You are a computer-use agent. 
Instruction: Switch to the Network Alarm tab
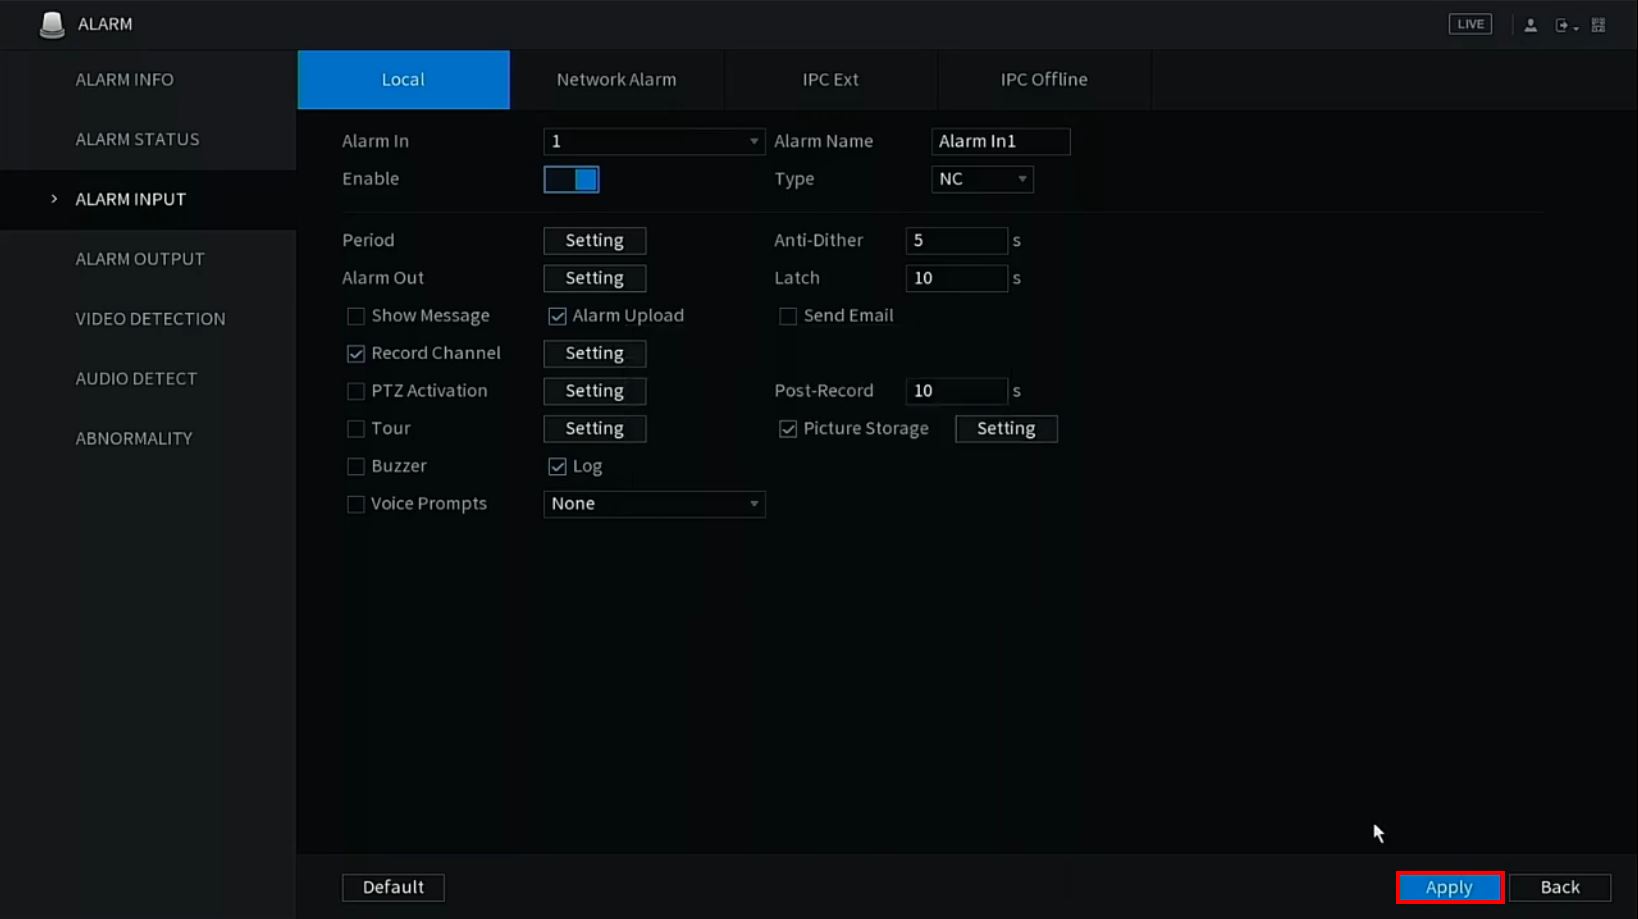pyautogui.click(x=616, y=80)
